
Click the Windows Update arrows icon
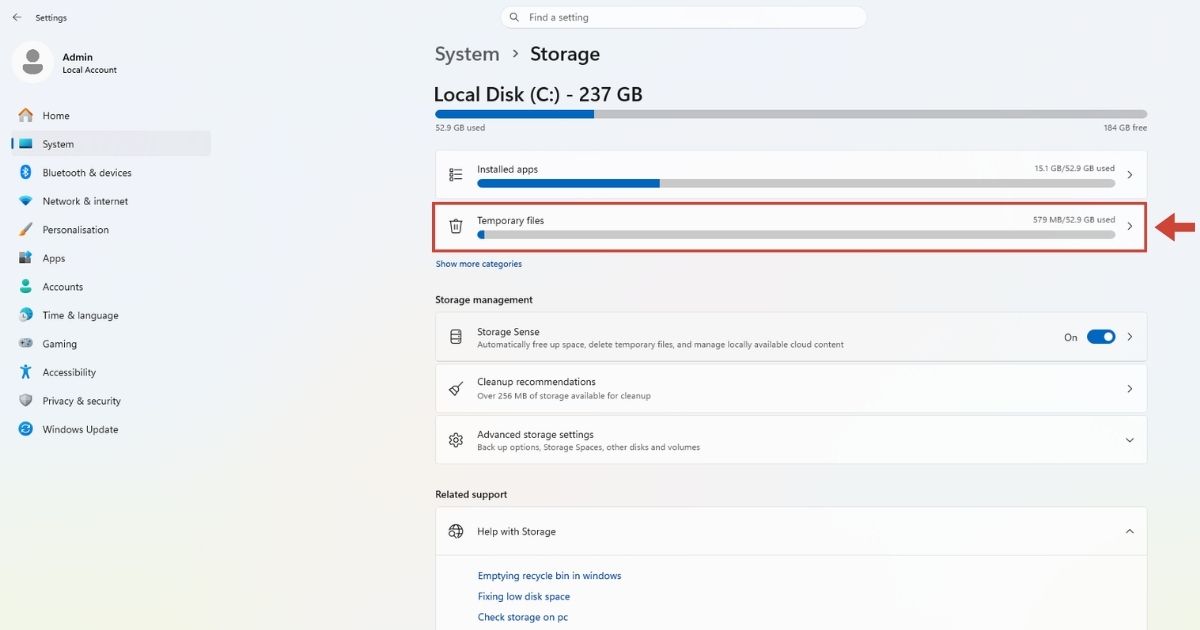[26, 429]
